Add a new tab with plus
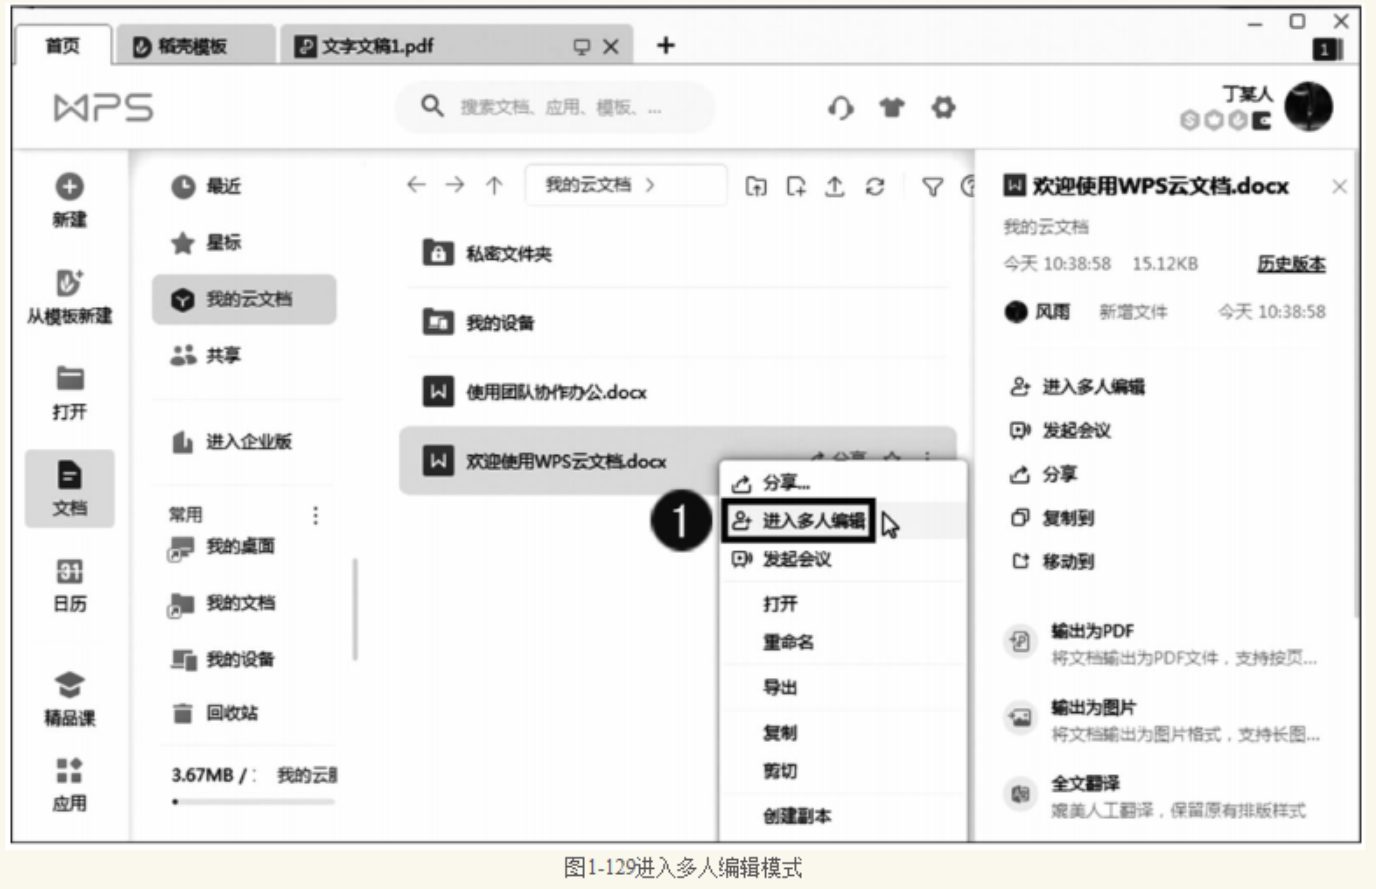Viewport: 1376px width, 889px height. coord(666,46)
